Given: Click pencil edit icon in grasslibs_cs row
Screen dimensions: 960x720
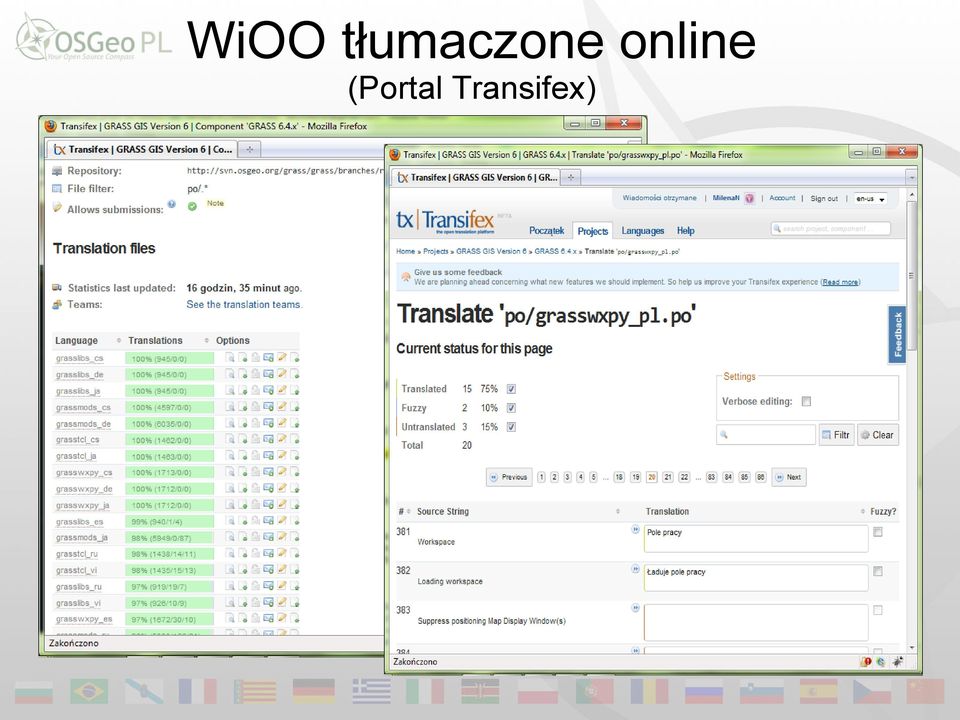Looking at the screenshot, I should 282,358.
